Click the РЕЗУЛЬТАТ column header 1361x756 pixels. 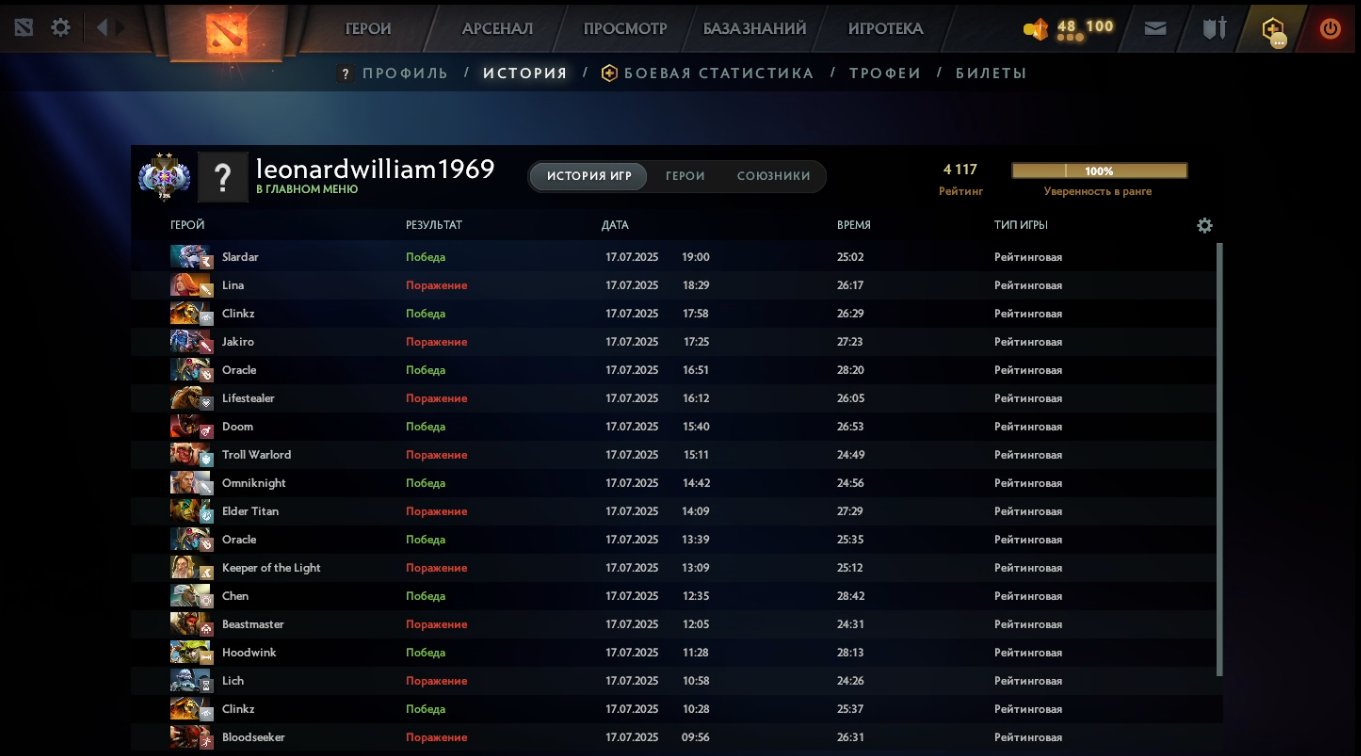click(x=434, y=225)
